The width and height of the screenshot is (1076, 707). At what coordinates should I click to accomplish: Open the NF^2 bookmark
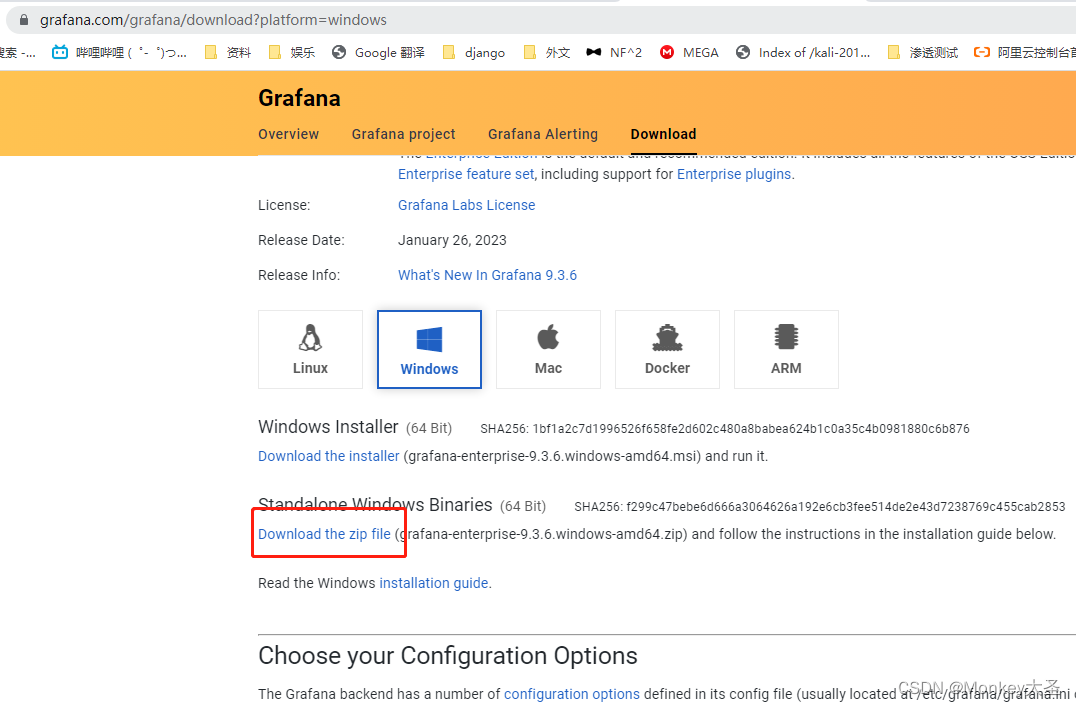coord(614,52)
